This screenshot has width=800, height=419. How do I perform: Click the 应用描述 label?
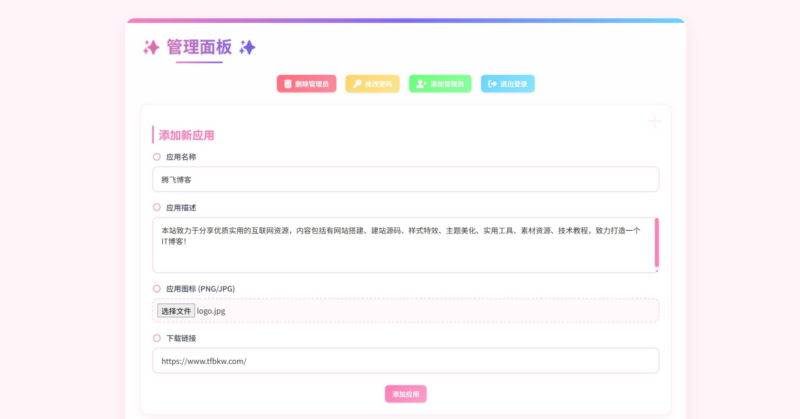(x=181, y=208)
